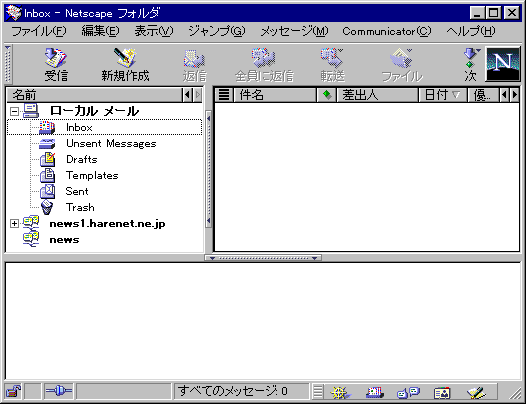
Task: Select the Drafts folder label
Action: pos(82,159)
